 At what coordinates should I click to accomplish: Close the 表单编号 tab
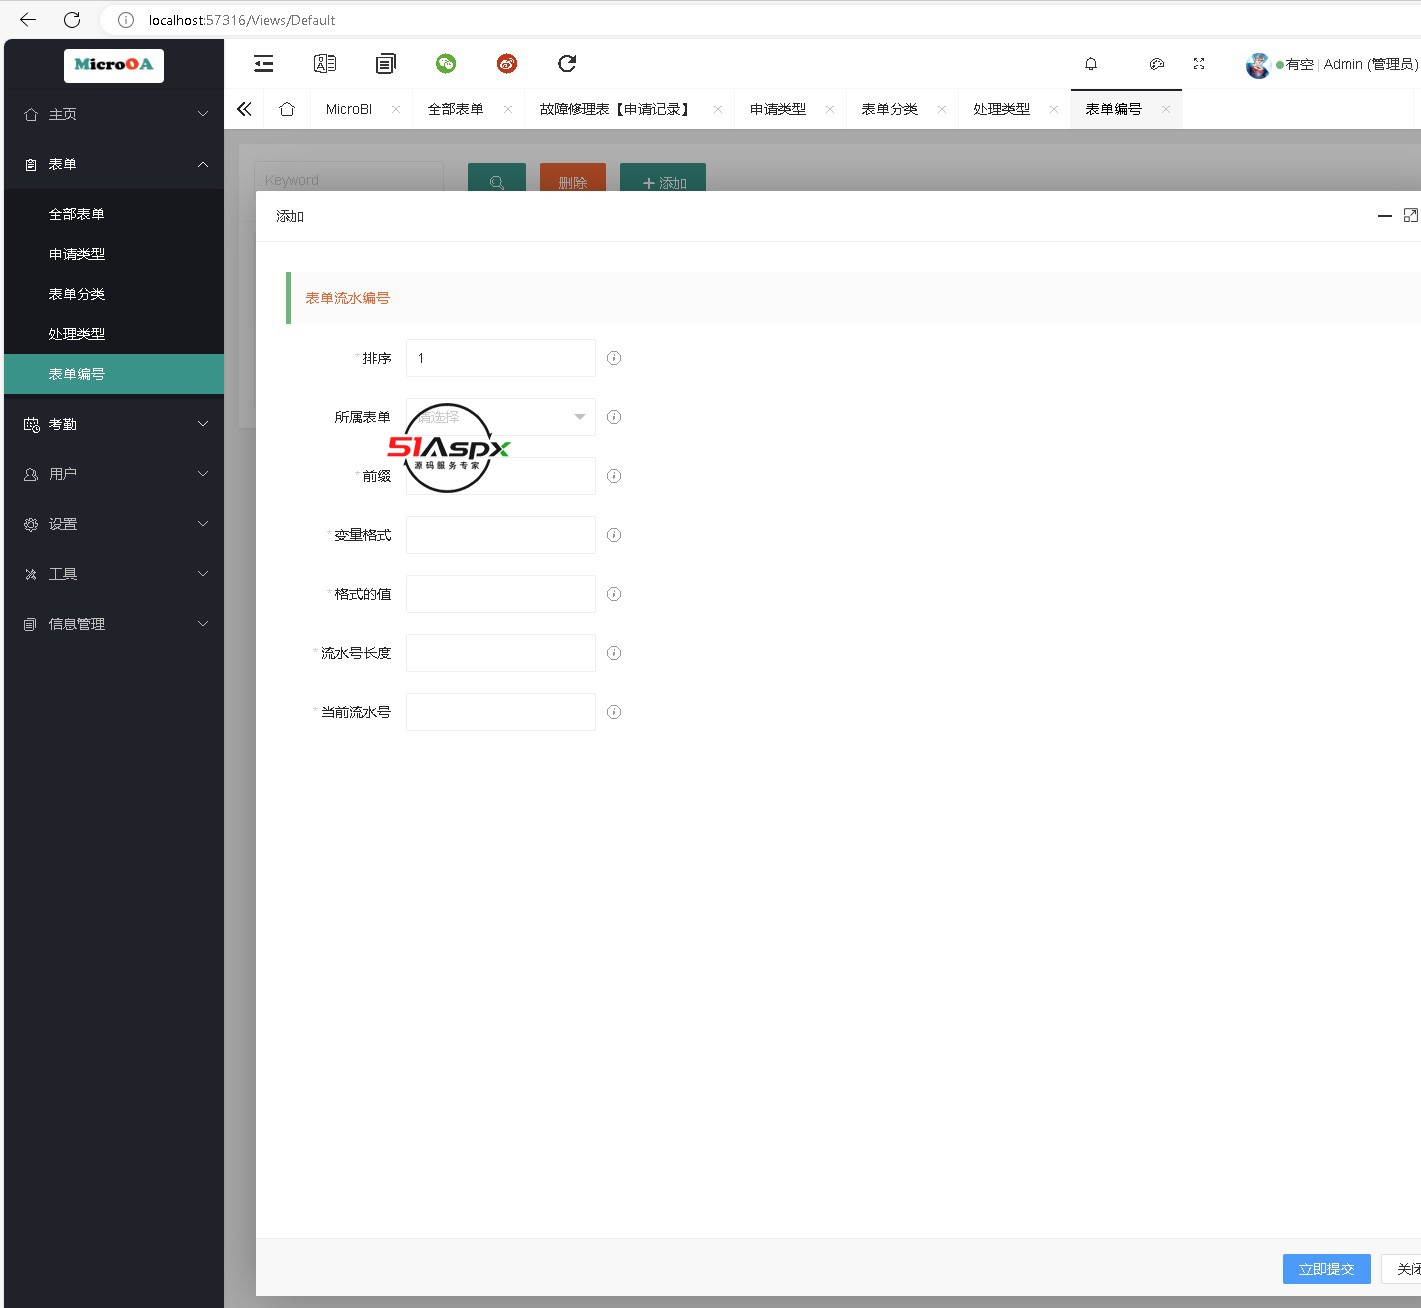[x=1166, y=109]
